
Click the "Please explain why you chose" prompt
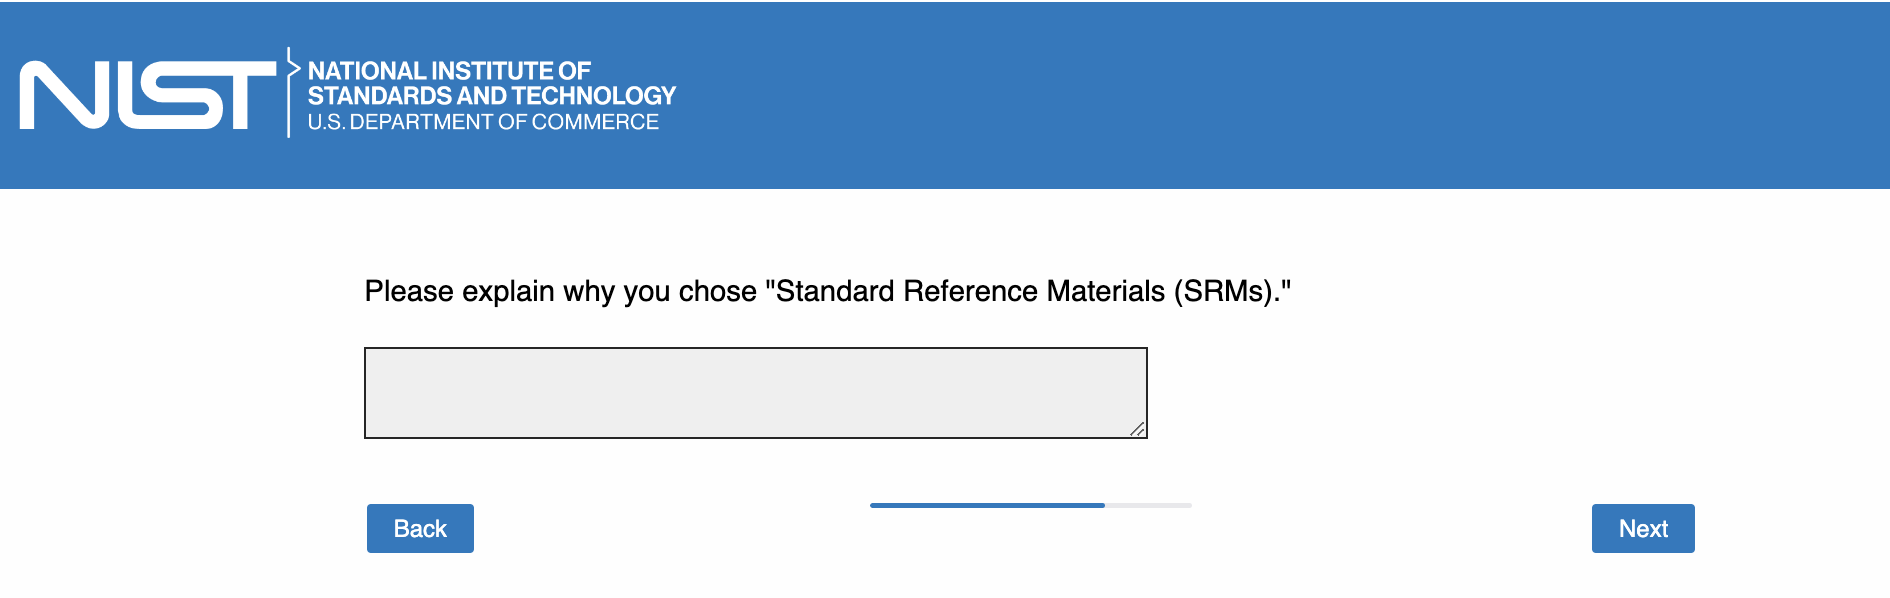coord(560,291)
